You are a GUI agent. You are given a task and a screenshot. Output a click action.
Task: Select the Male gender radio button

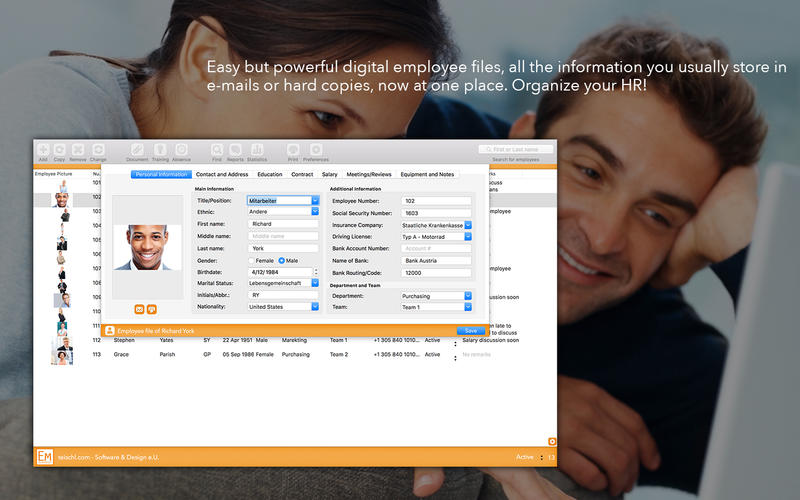281,261
